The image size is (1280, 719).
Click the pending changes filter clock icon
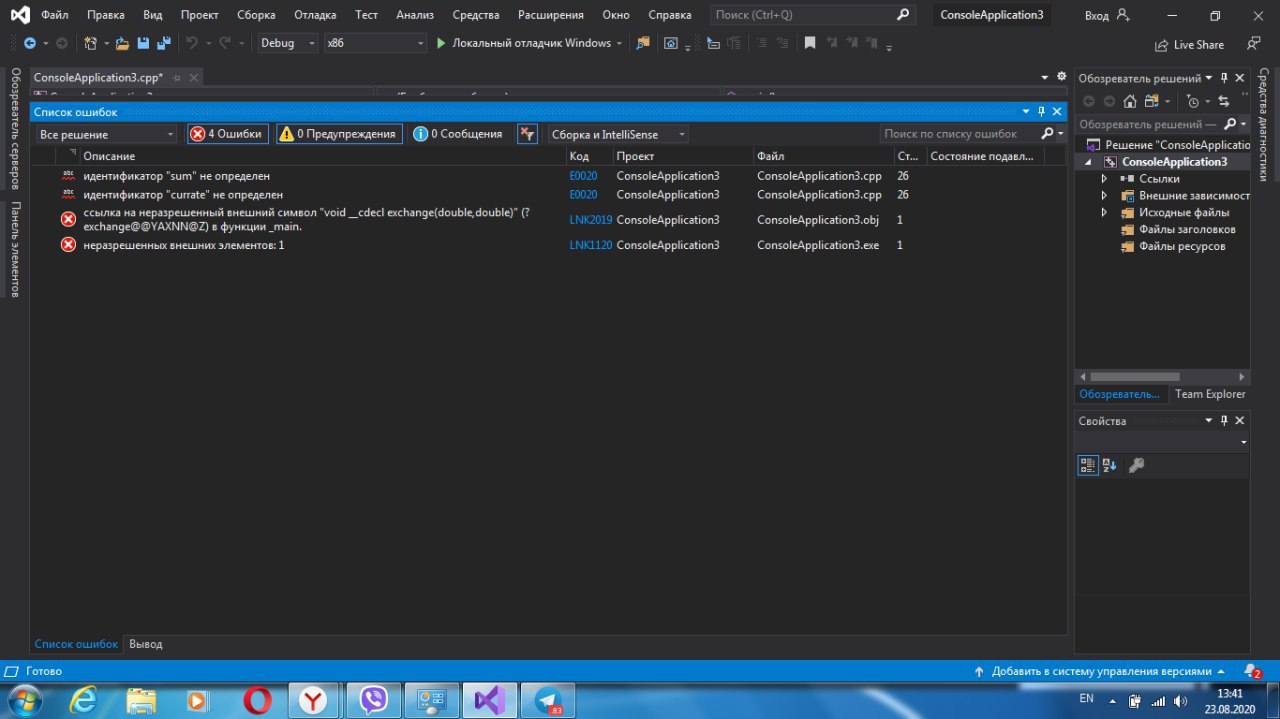1192,101
